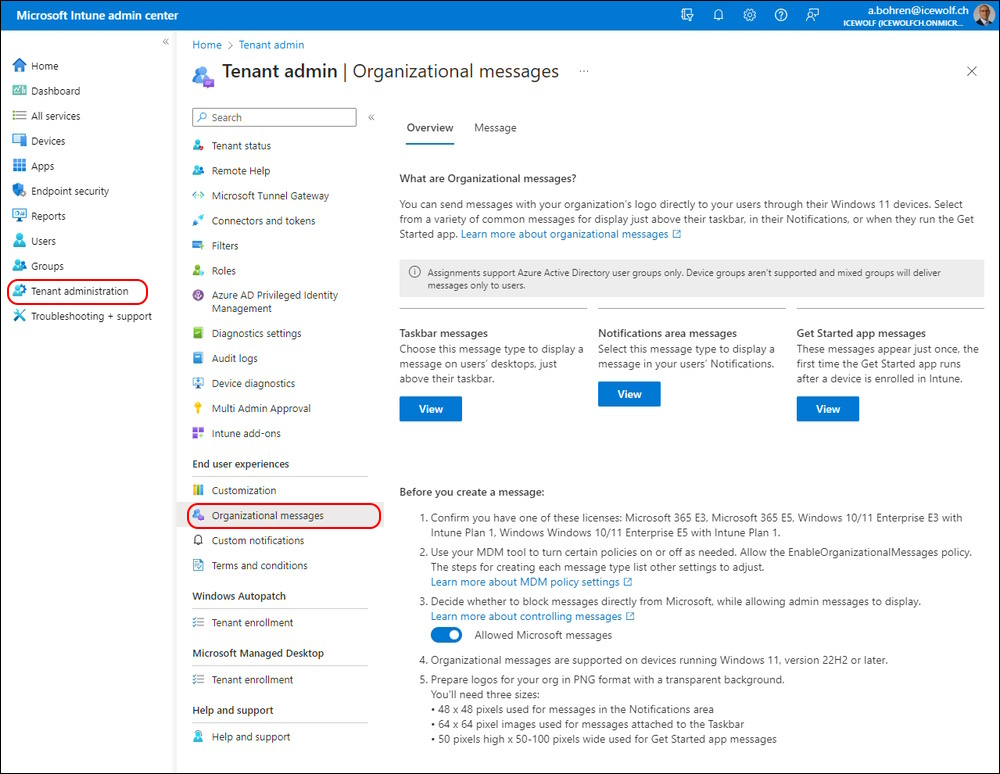Click View under Taskbar messages
The height and width of the screenshot is (774, 1000).
point(430,409)
